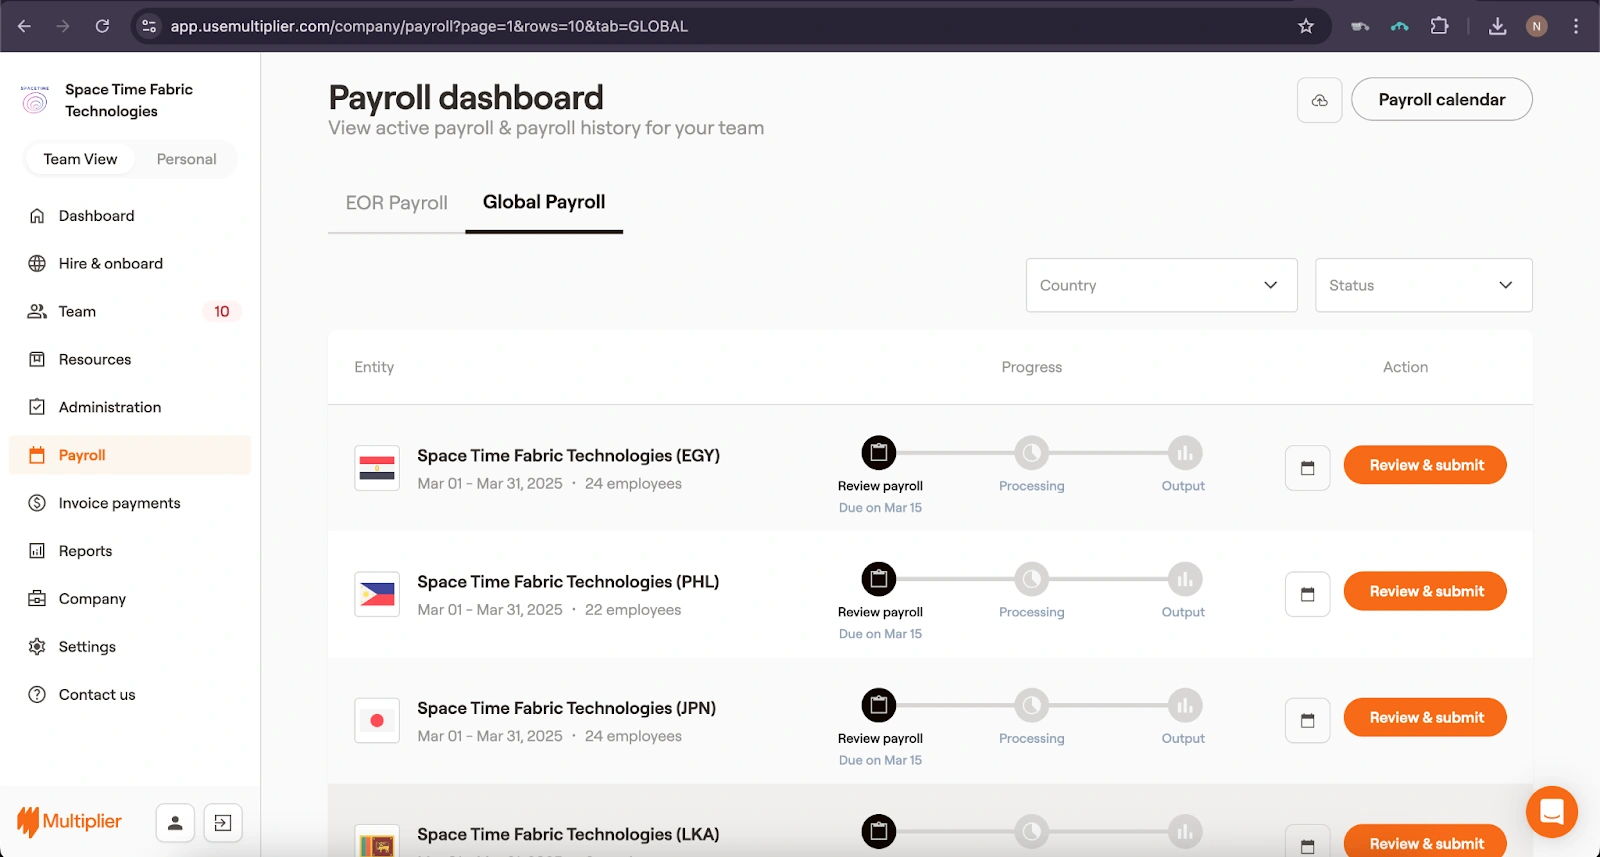This screenshot has height=857, width=1600.
Task: Click Processing step for EGY
Action: pos(1031,453)
